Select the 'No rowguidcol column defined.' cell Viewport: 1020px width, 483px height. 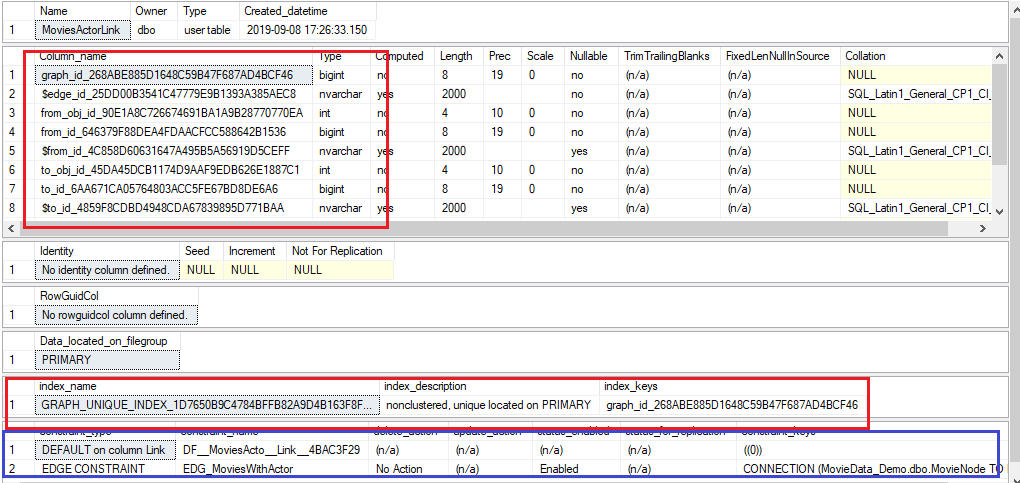(114, 315)
